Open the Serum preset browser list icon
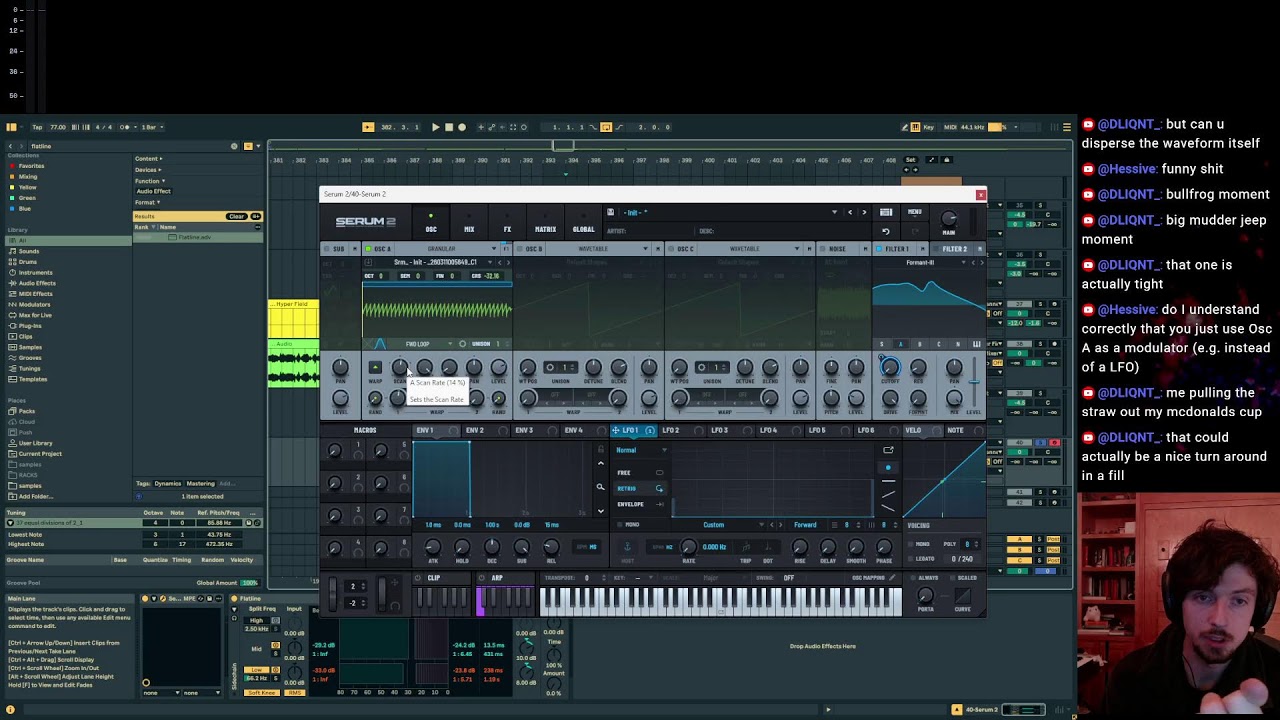 [886, 212]
